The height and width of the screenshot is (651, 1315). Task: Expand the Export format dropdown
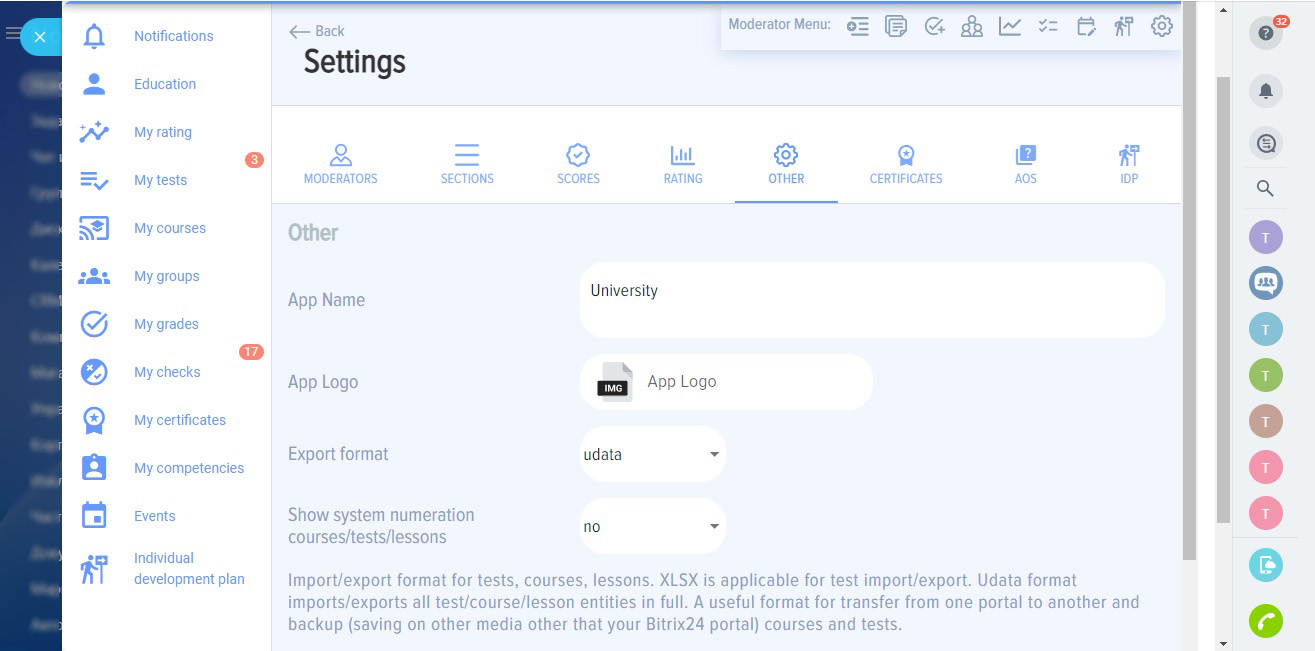(x=652, y=455)
